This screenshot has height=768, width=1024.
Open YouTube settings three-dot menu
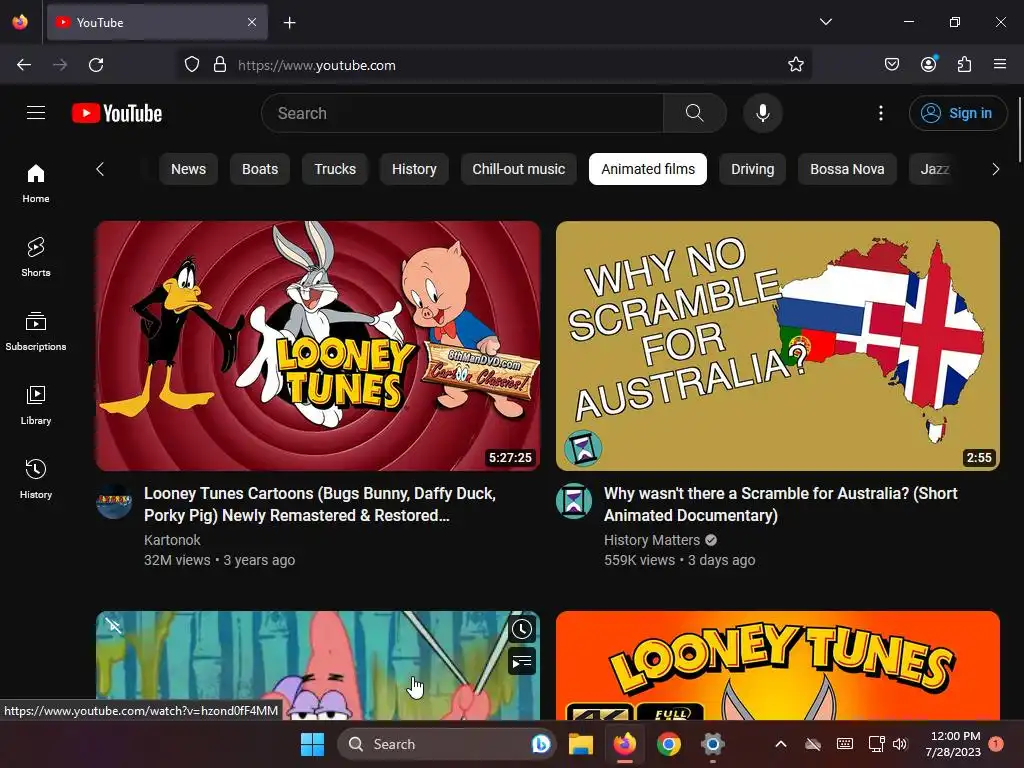point(880,113)
